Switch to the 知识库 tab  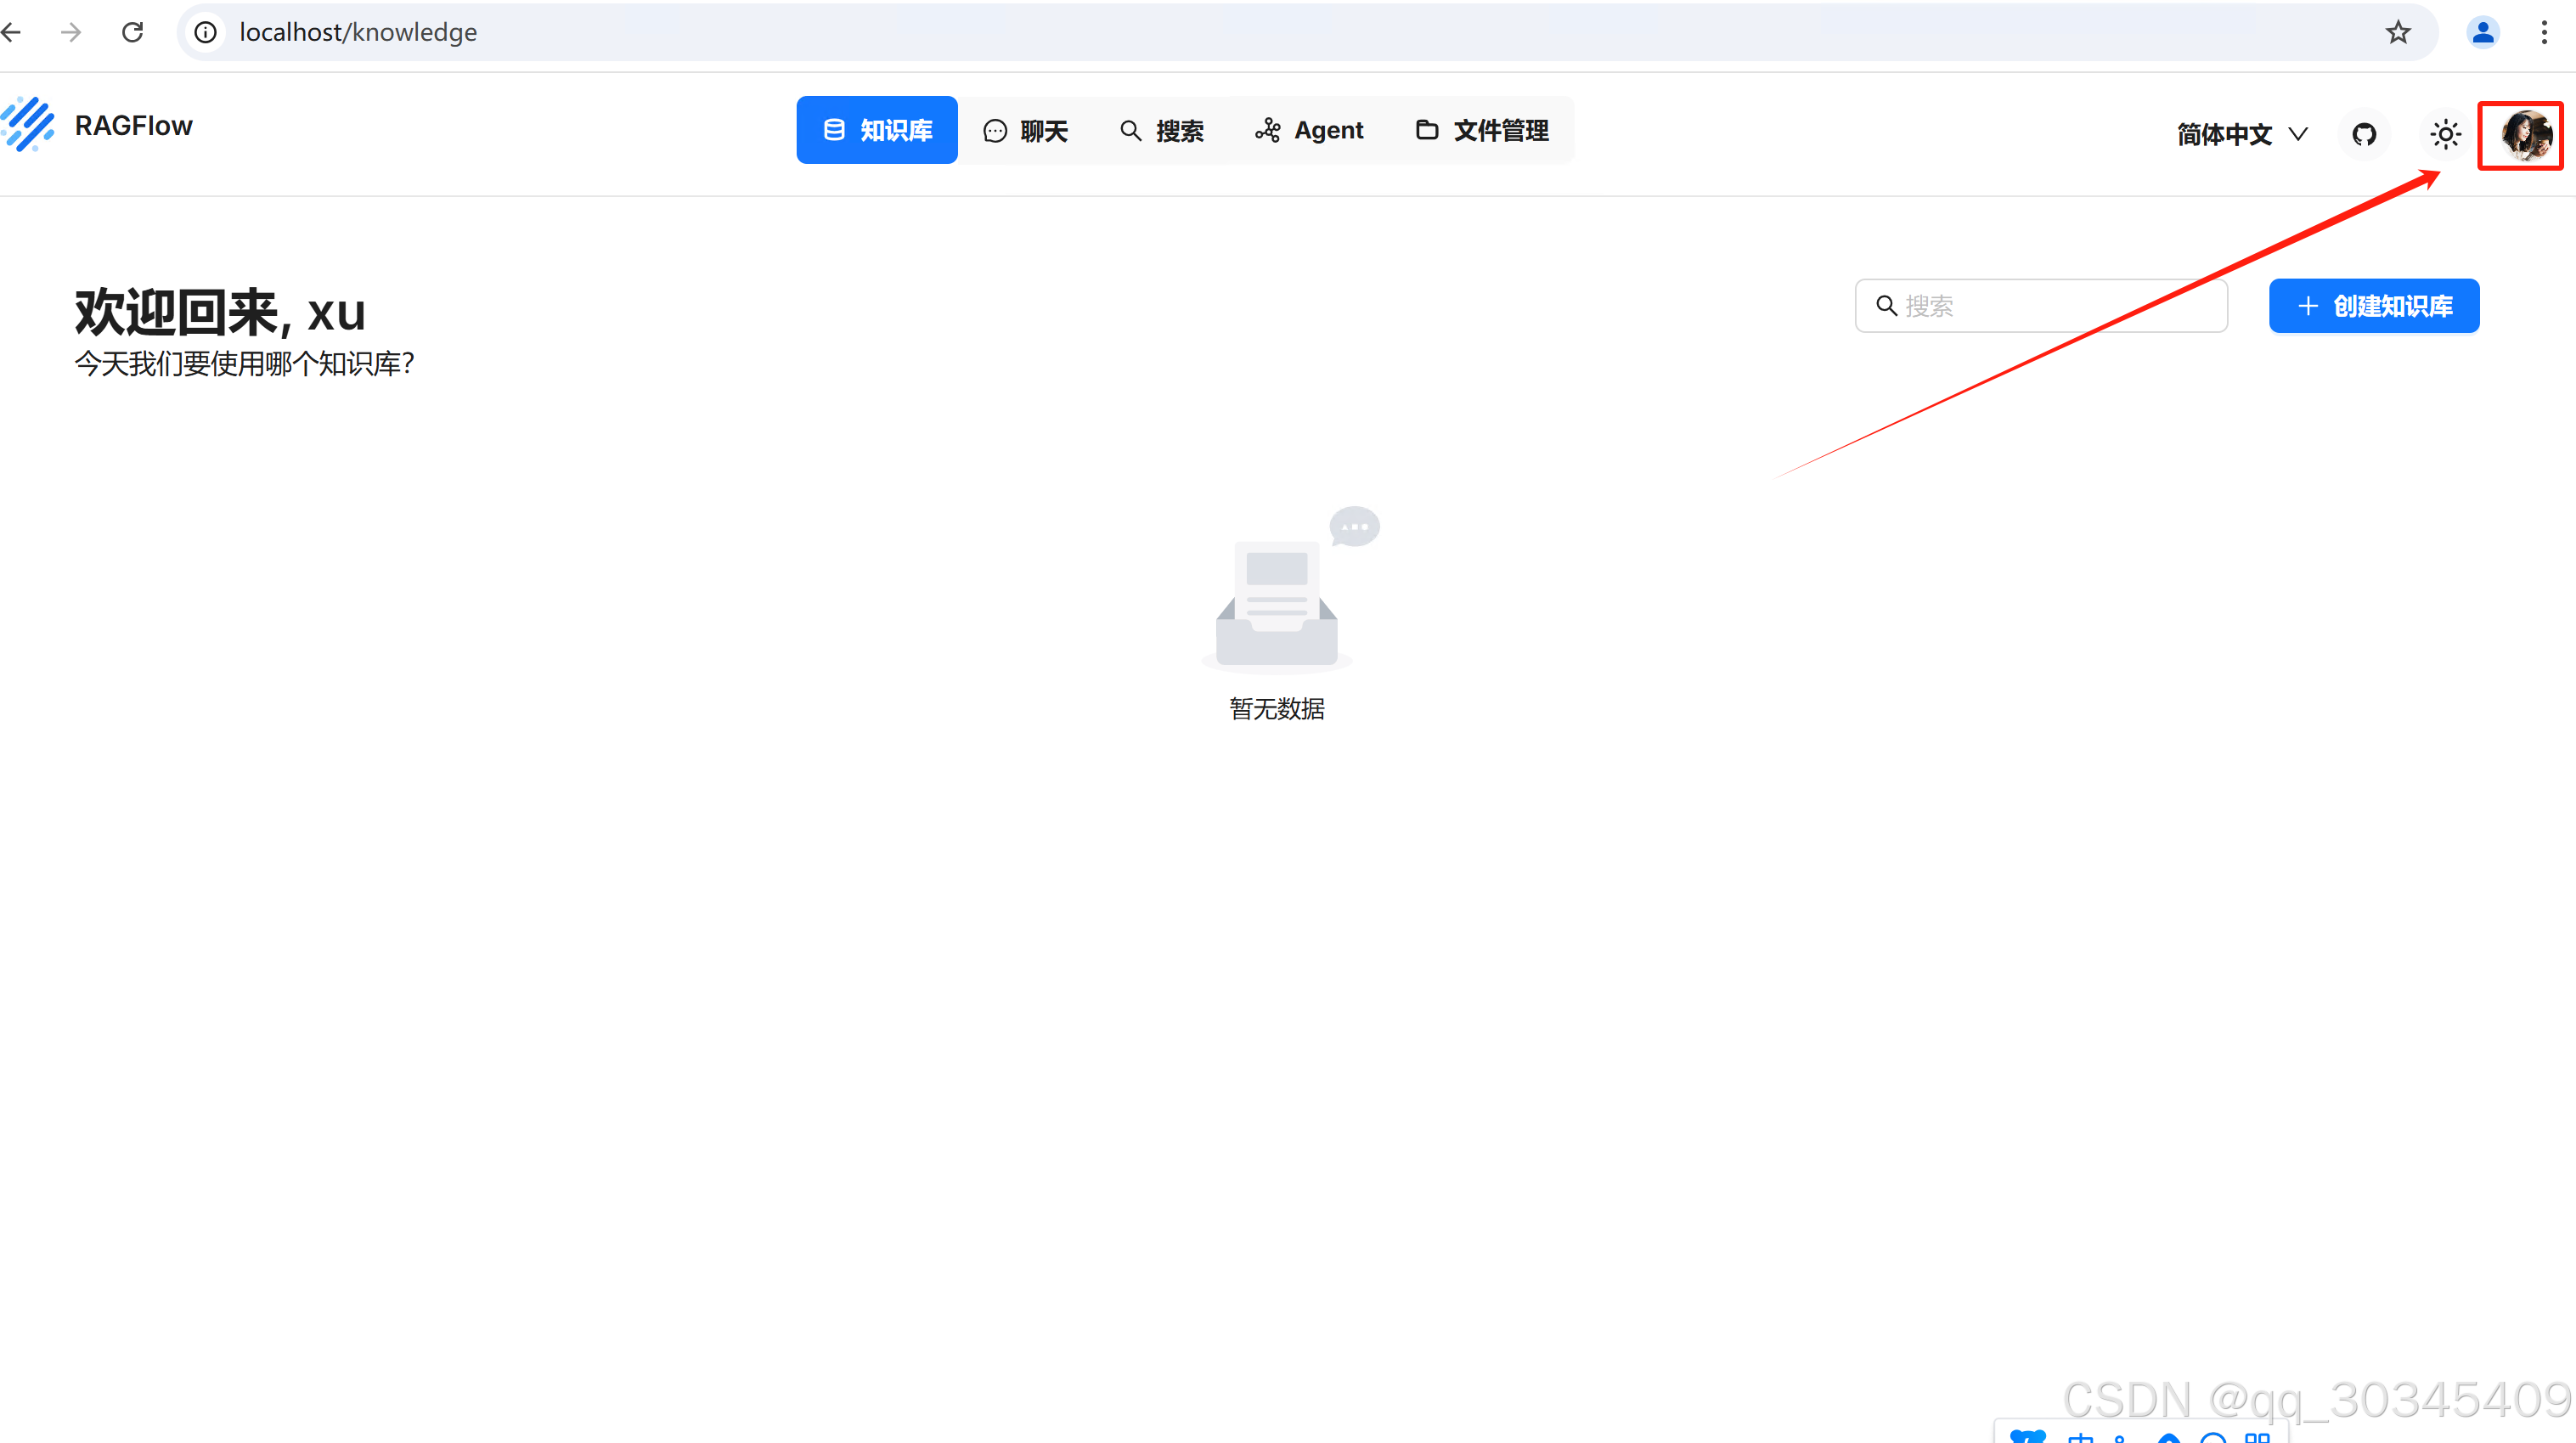(x=877, y=130)
